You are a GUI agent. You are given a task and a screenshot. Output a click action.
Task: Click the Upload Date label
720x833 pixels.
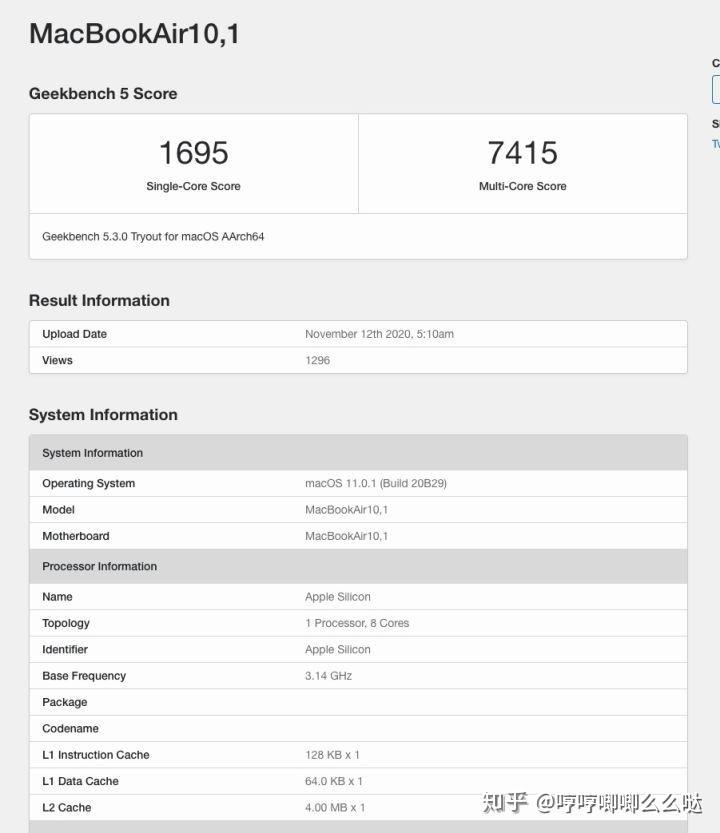click(x=74, y=334)
